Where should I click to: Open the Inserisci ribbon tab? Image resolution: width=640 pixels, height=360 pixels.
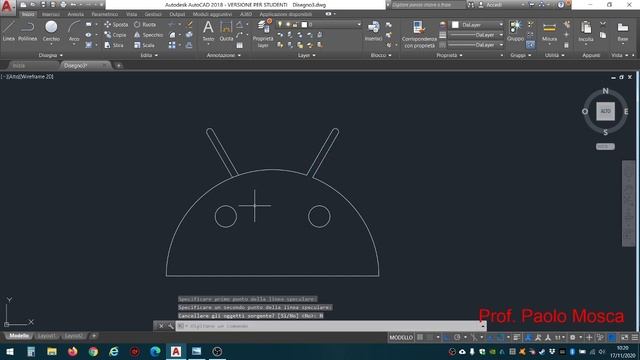tap(51, 14)
